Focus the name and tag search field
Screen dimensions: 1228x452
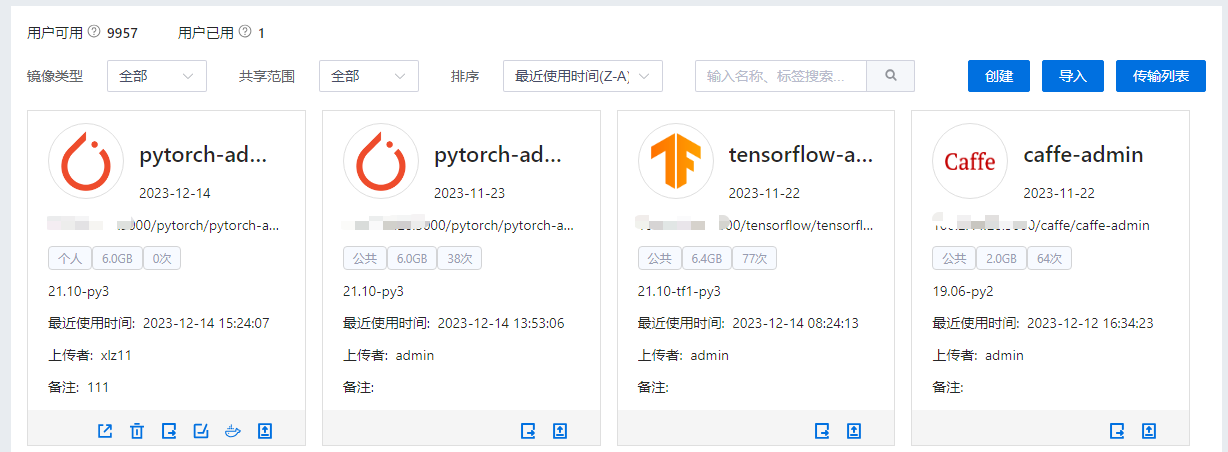click(780, 76)
